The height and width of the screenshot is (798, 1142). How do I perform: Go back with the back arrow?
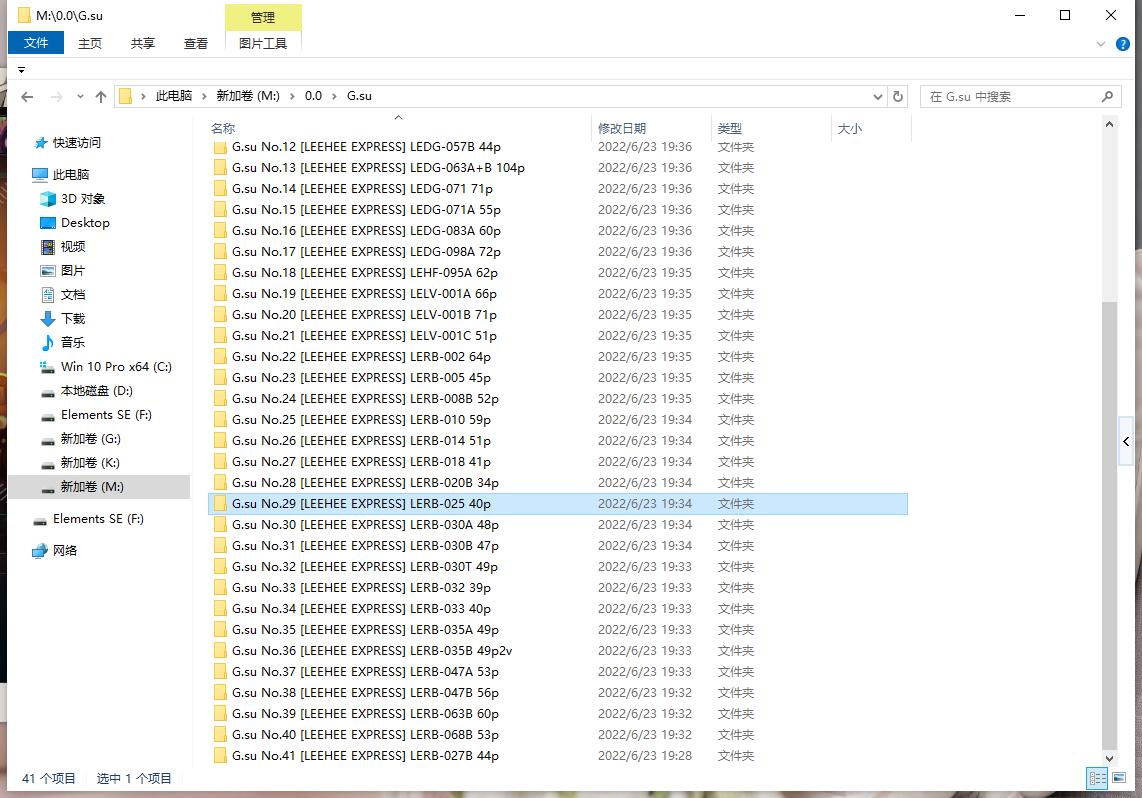(27, 96)
